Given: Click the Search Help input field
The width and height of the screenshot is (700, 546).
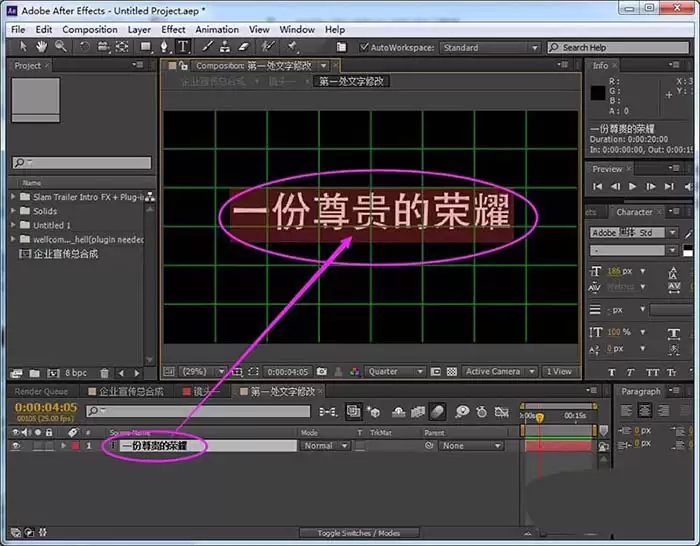Looking at the screenshot, I should 618,48.
